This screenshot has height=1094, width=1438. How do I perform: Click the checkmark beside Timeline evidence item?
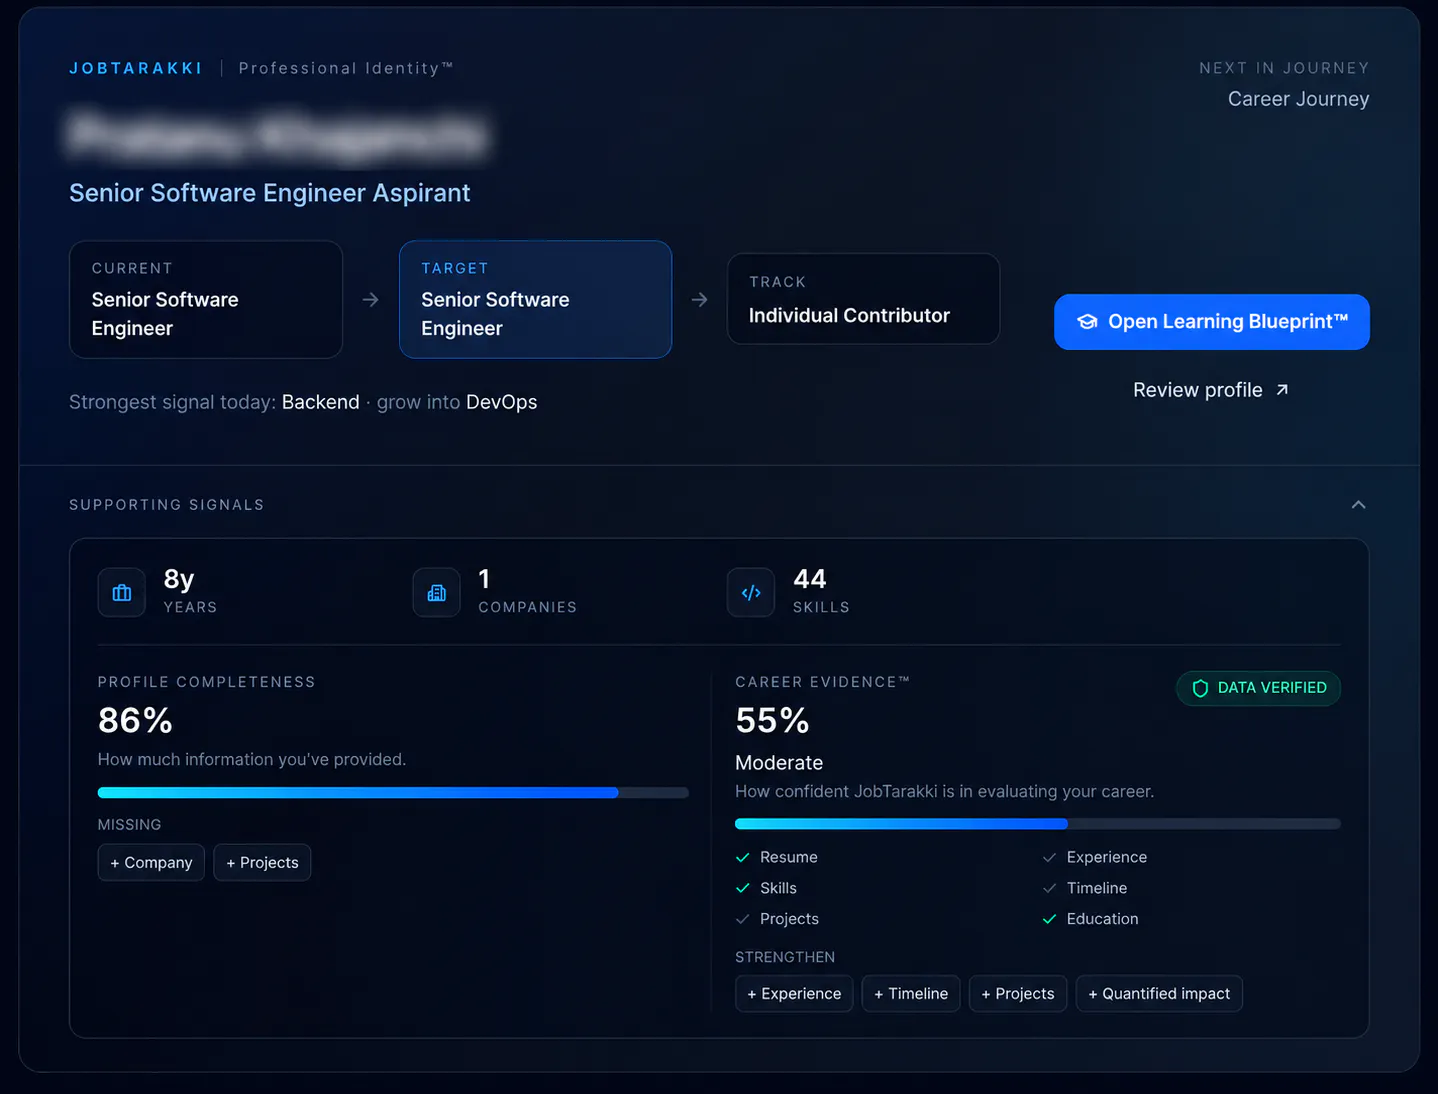pyautogui.click(x=1049, y=888)
